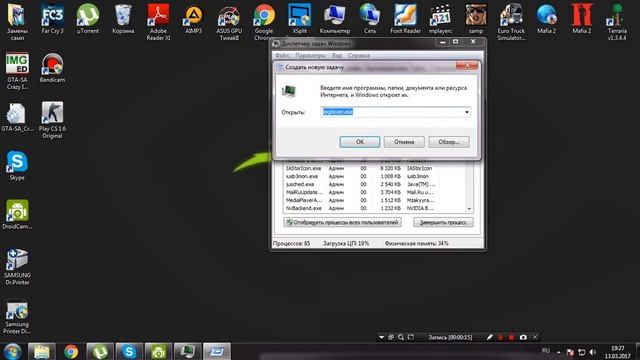
Task: Open the Файл menu in Task Manager
Action: (x=282, y=55)
